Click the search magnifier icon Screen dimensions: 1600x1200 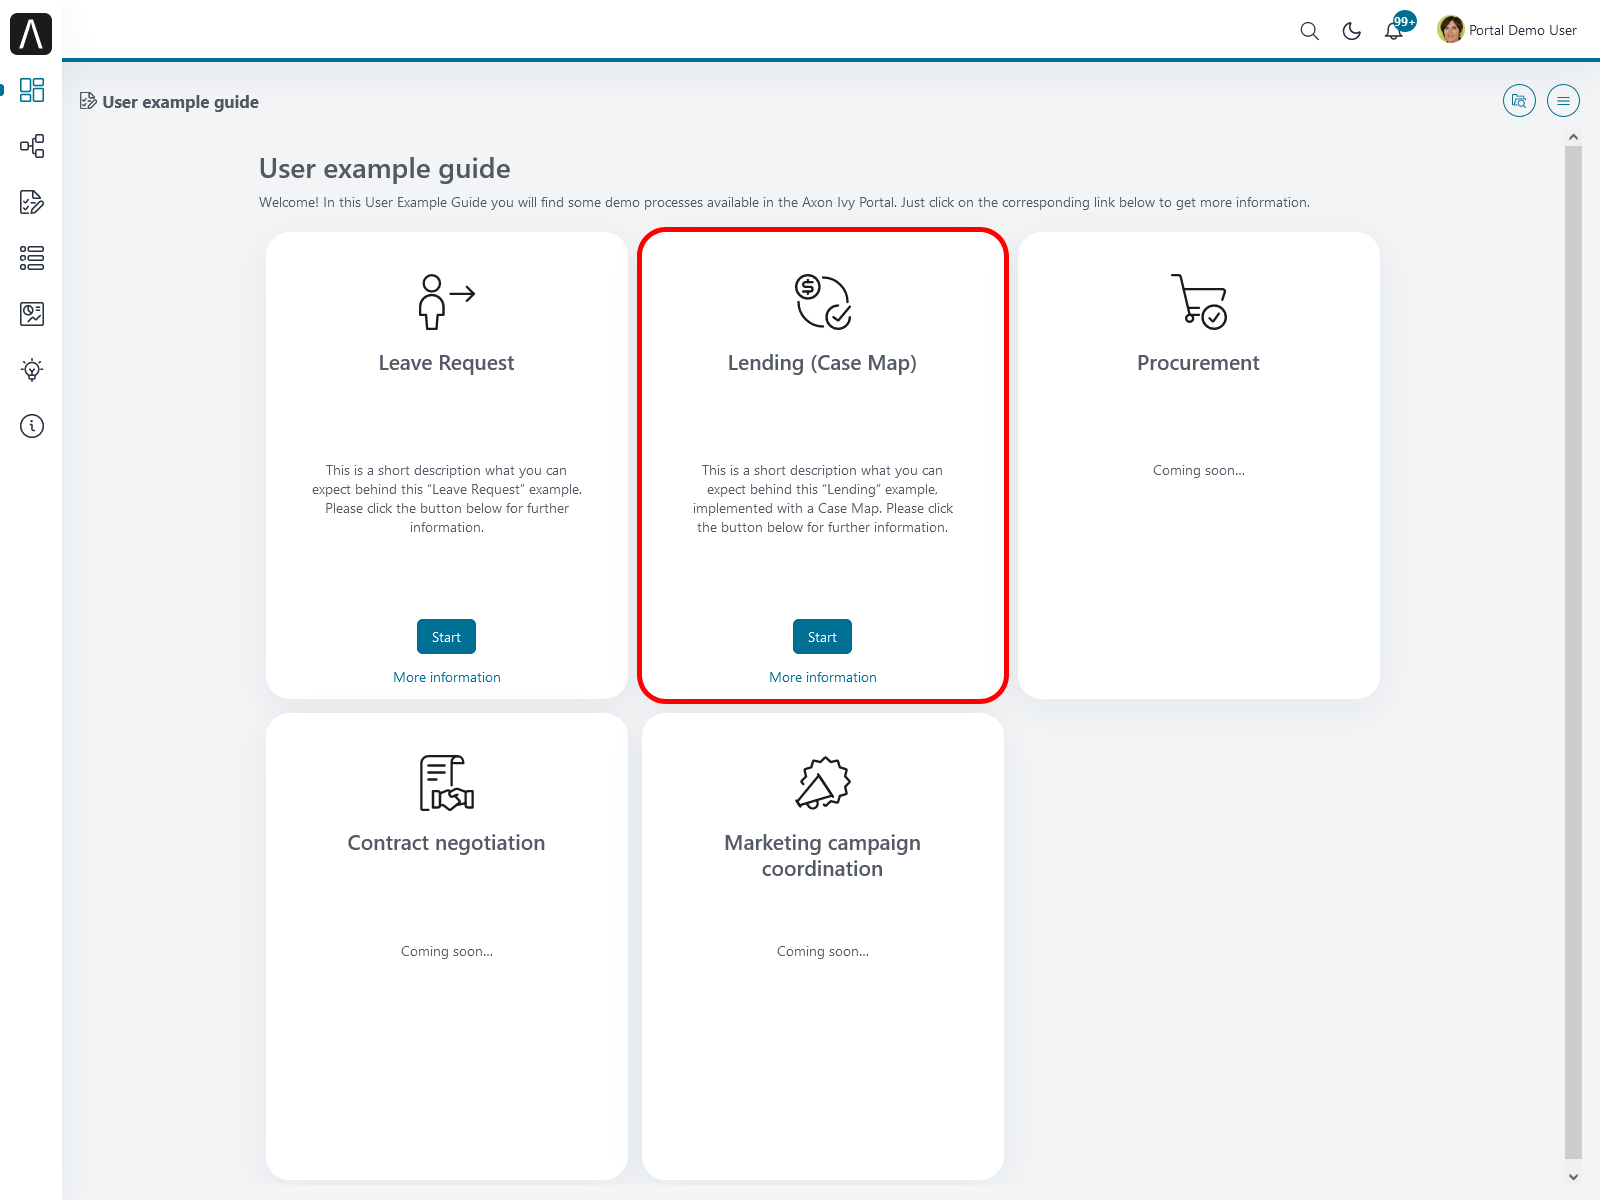click(1309, 31)
